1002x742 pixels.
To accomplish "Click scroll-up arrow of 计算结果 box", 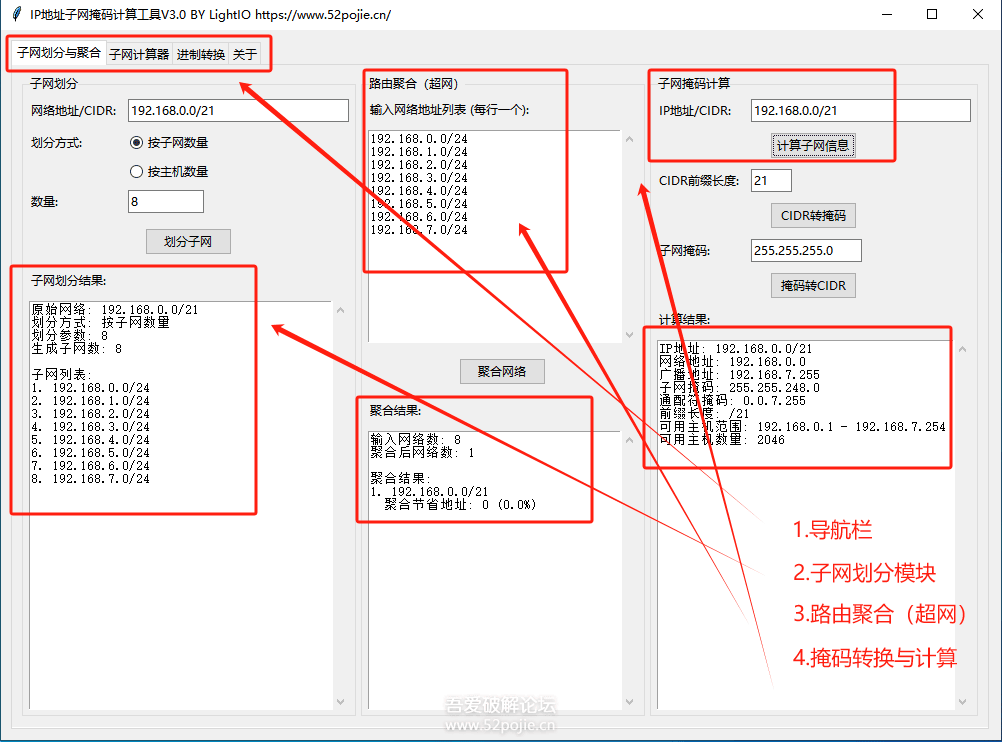I will tap(963, 349).
